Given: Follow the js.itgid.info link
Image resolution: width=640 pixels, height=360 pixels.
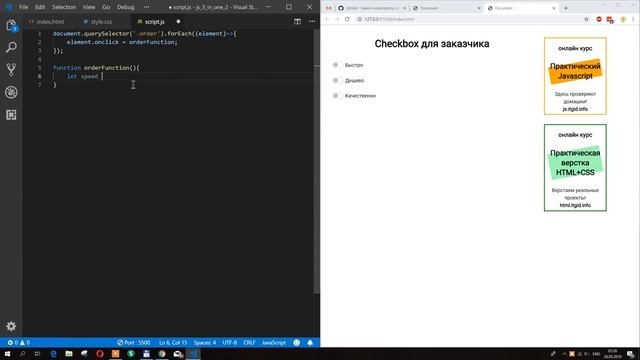Looking at the screenshot, I should pos(575,109).
